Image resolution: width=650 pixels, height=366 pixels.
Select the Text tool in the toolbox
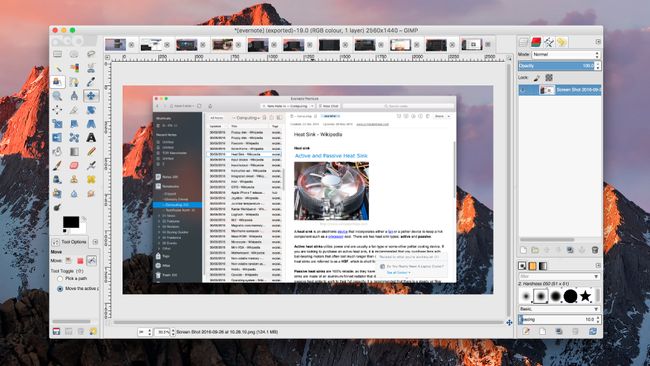point(91,138)
